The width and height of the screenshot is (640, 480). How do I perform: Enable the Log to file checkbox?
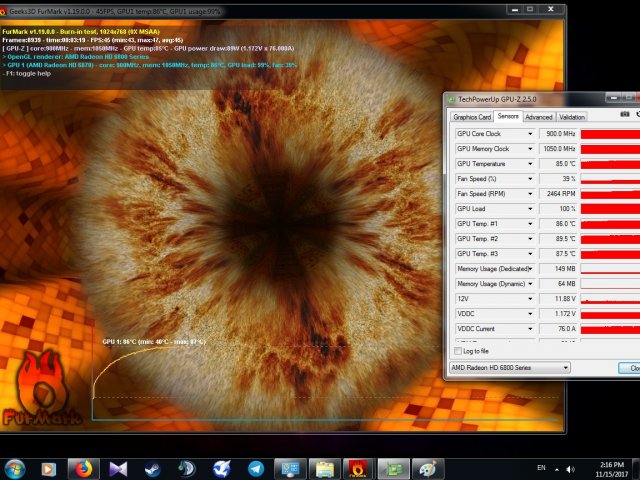point(458,352)
